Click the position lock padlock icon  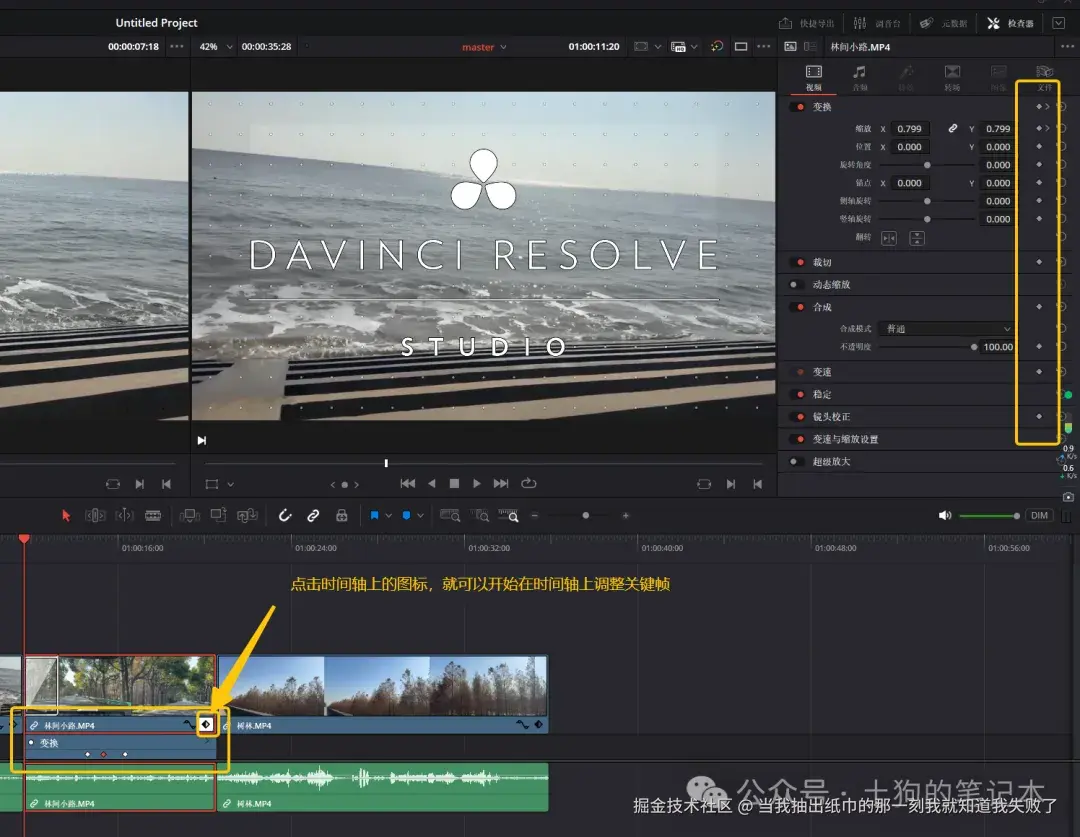point(342,515)
